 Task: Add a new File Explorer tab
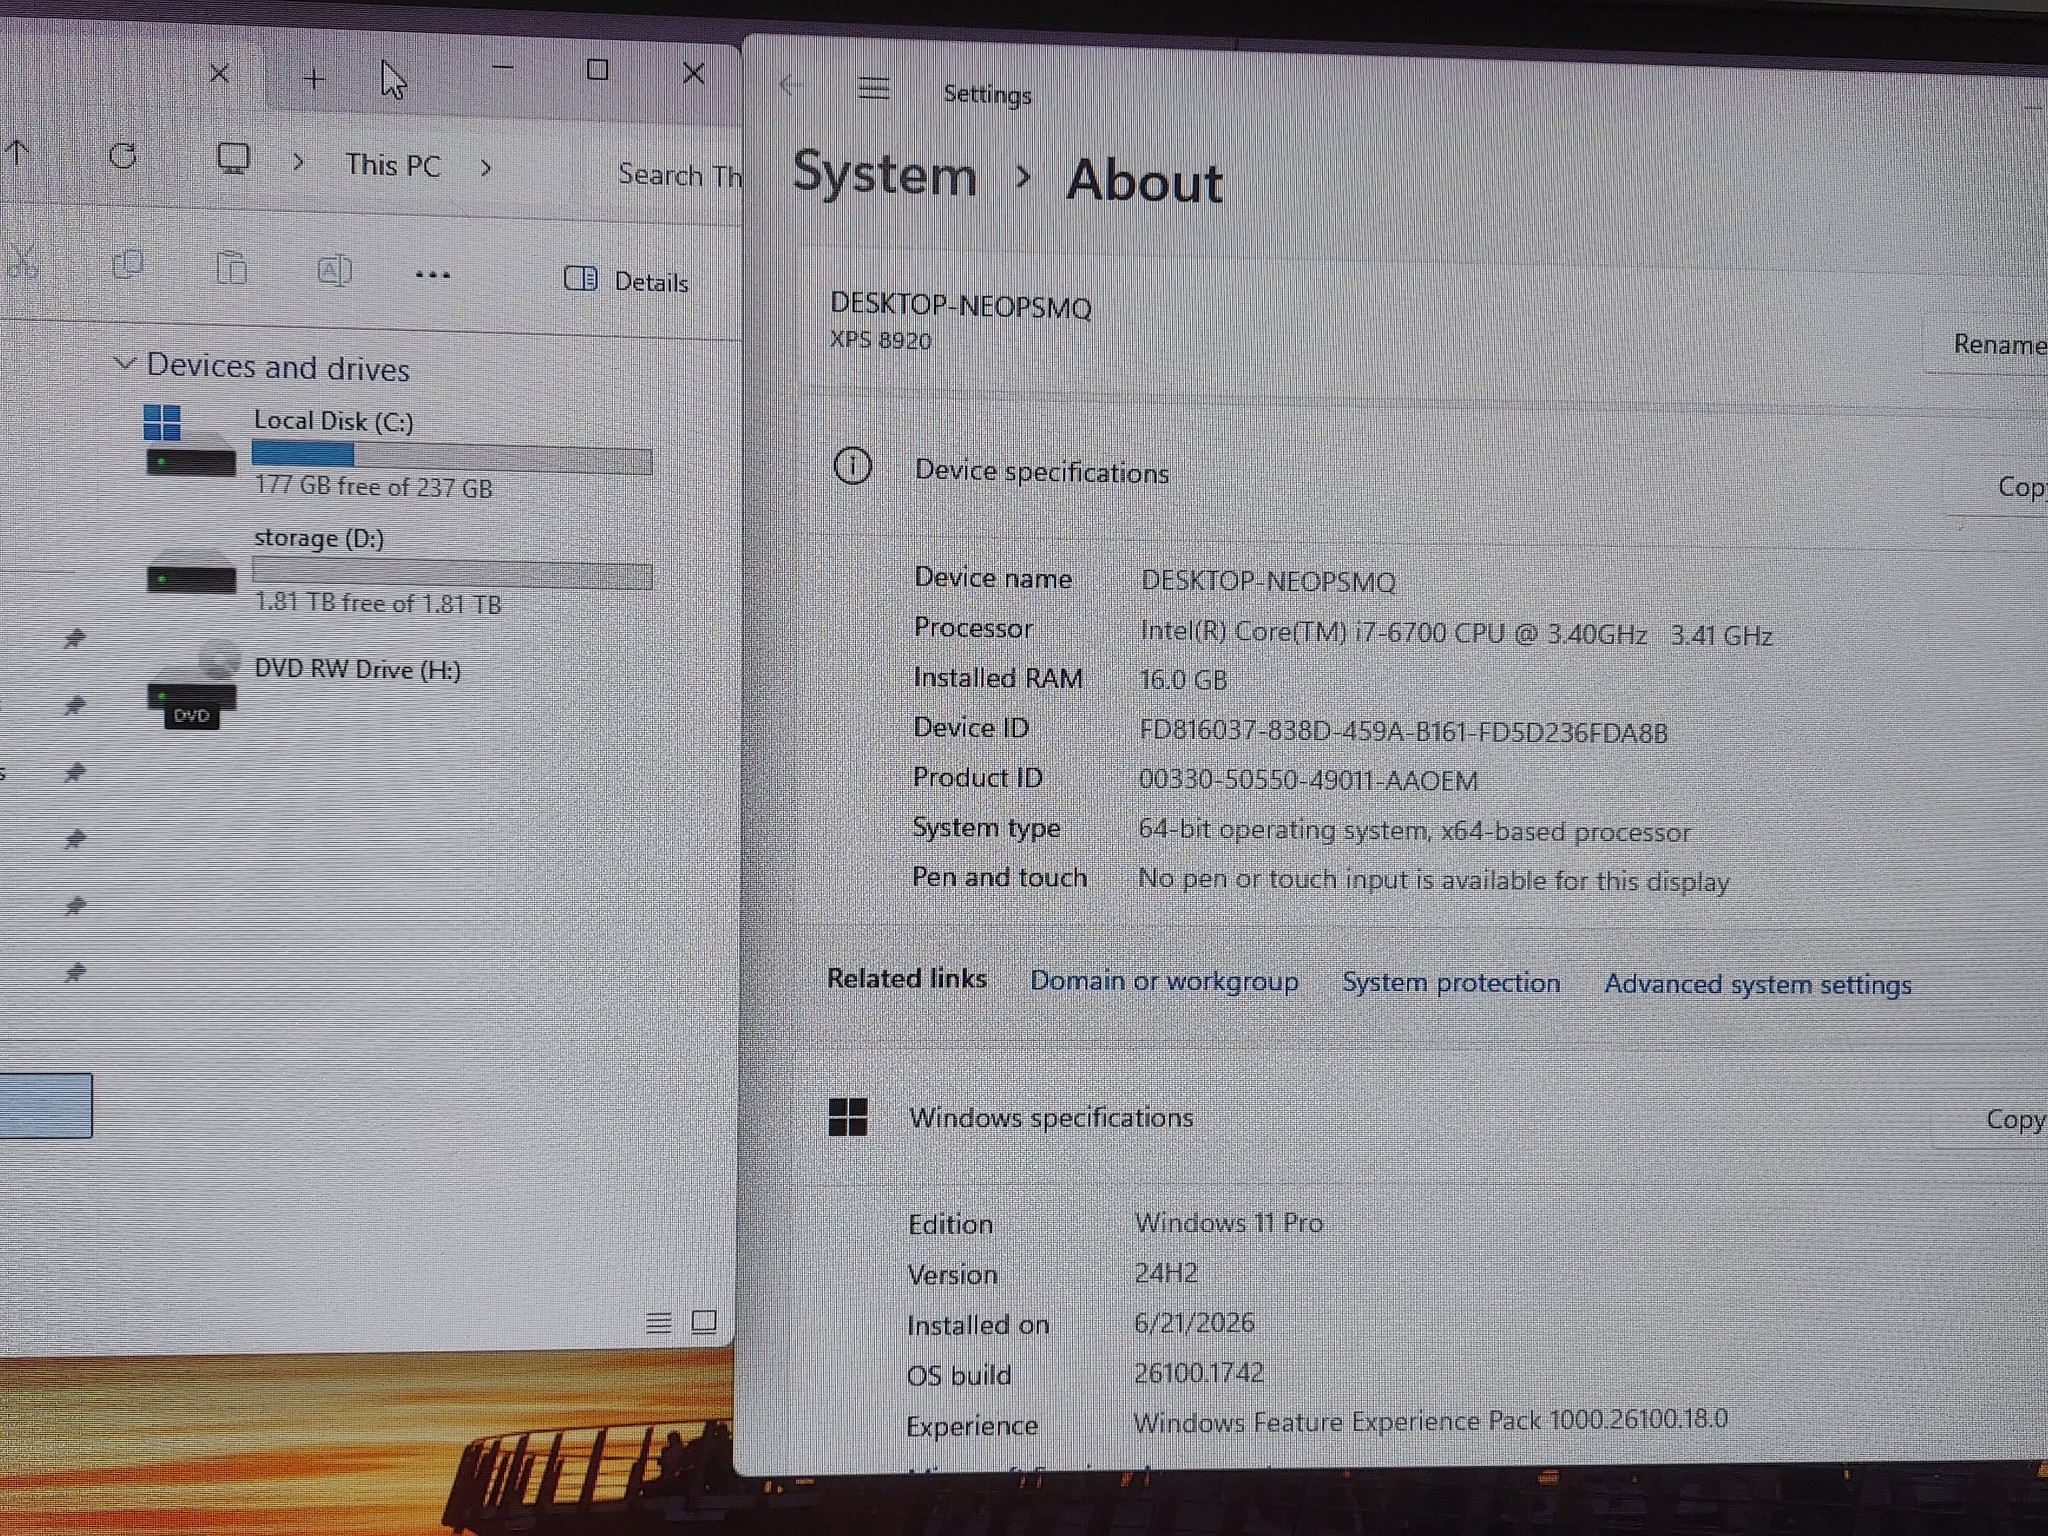click(314, 78)
